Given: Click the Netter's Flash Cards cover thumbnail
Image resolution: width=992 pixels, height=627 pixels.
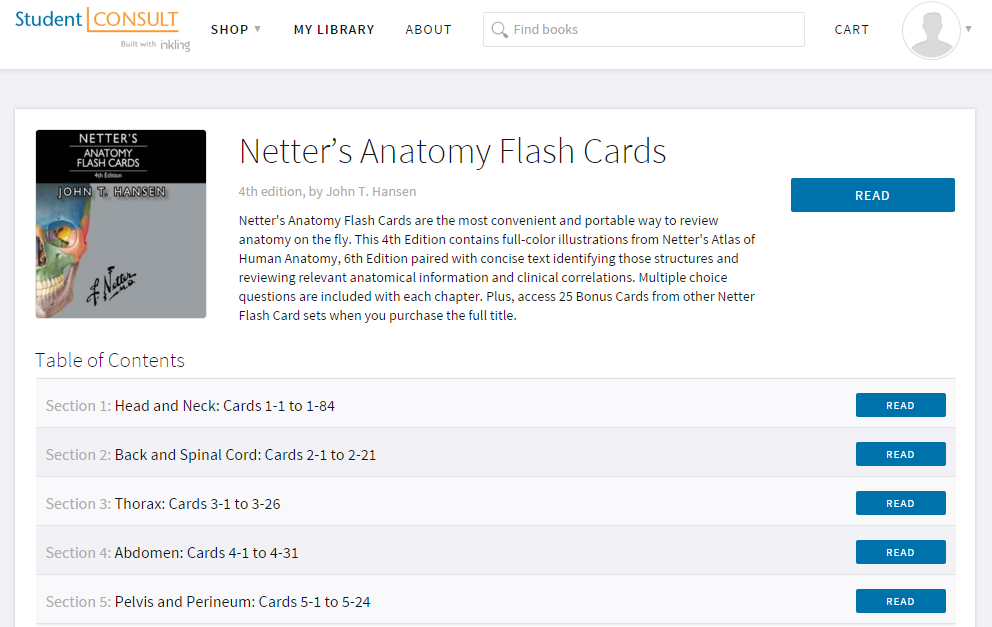Looking at the screenshot, I should point(121,224).
